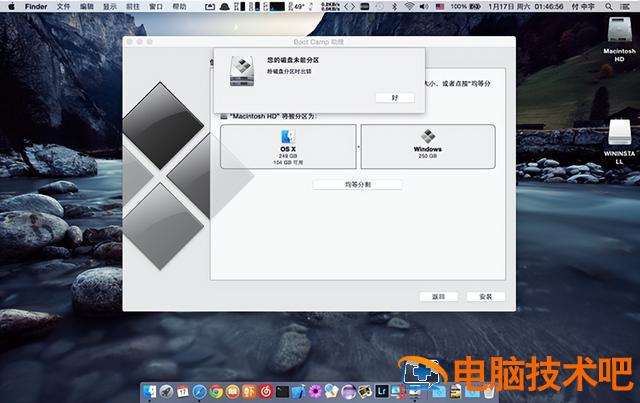Screen dimensions: 640x403
Task: Click the 返回 button
Action: click(438, 297)
